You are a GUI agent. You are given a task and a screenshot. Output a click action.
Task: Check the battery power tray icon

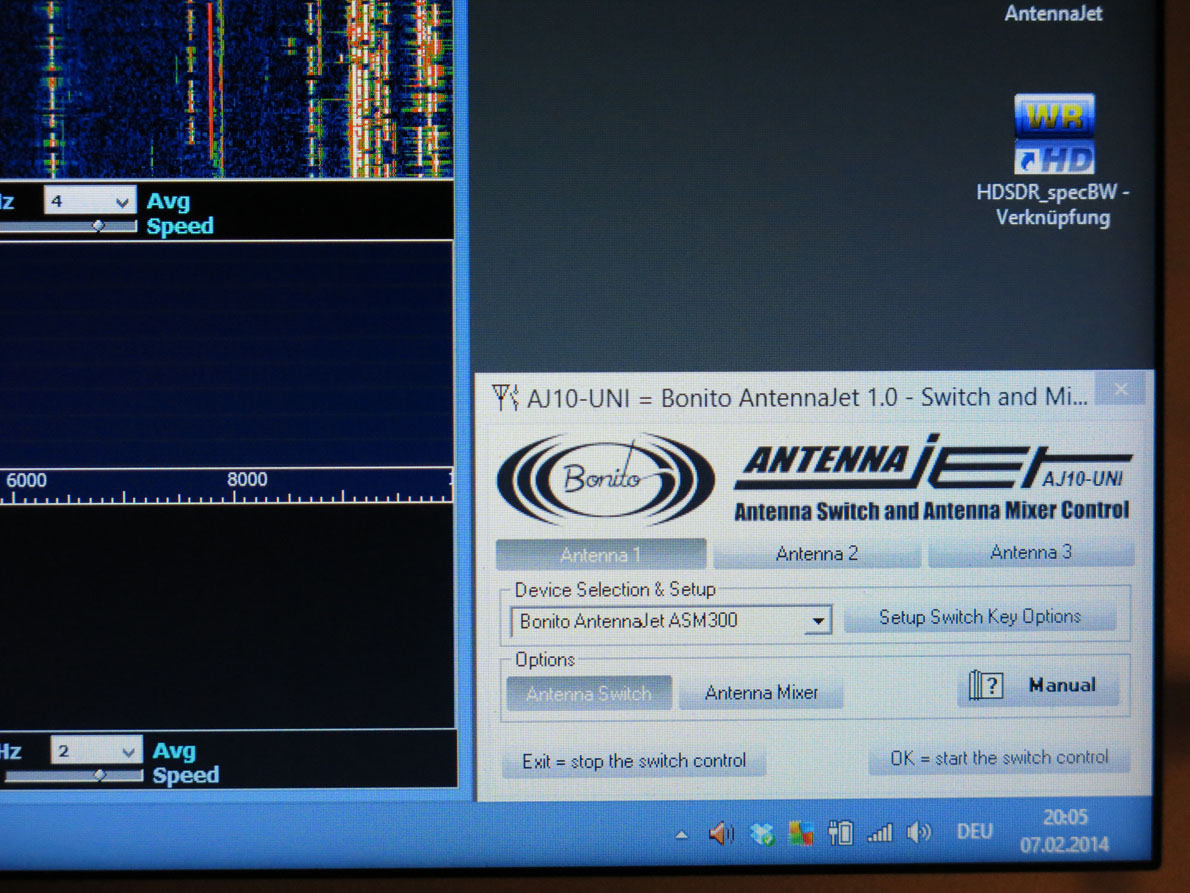click(840, 833)
